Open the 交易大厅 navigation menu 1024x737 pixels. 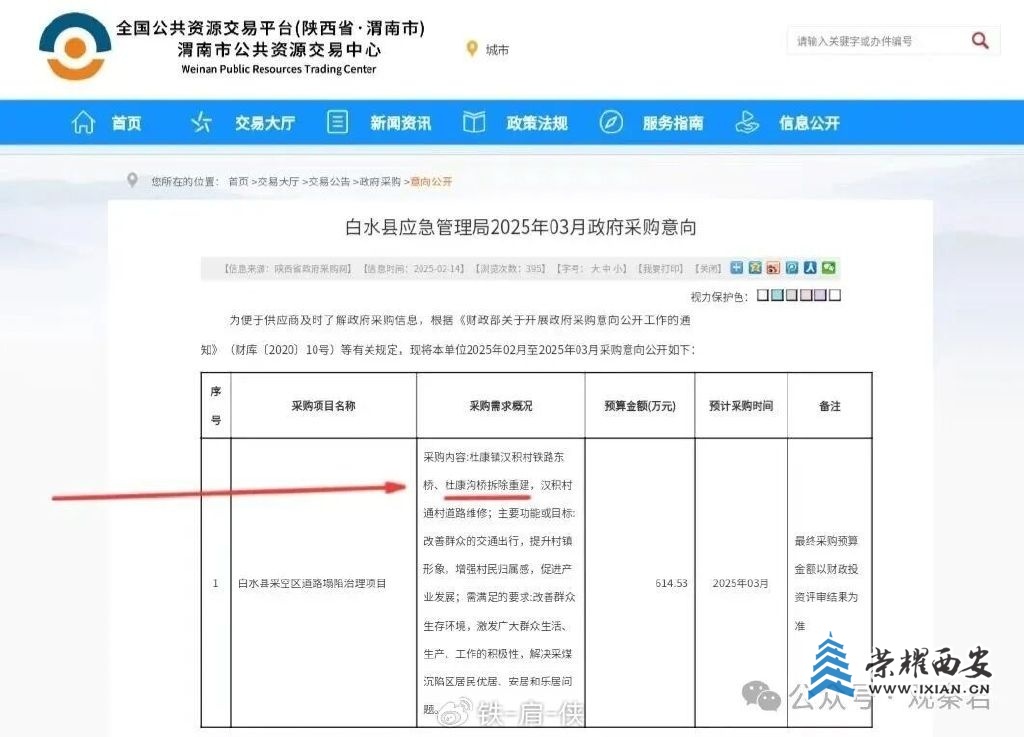coord(265,123)
